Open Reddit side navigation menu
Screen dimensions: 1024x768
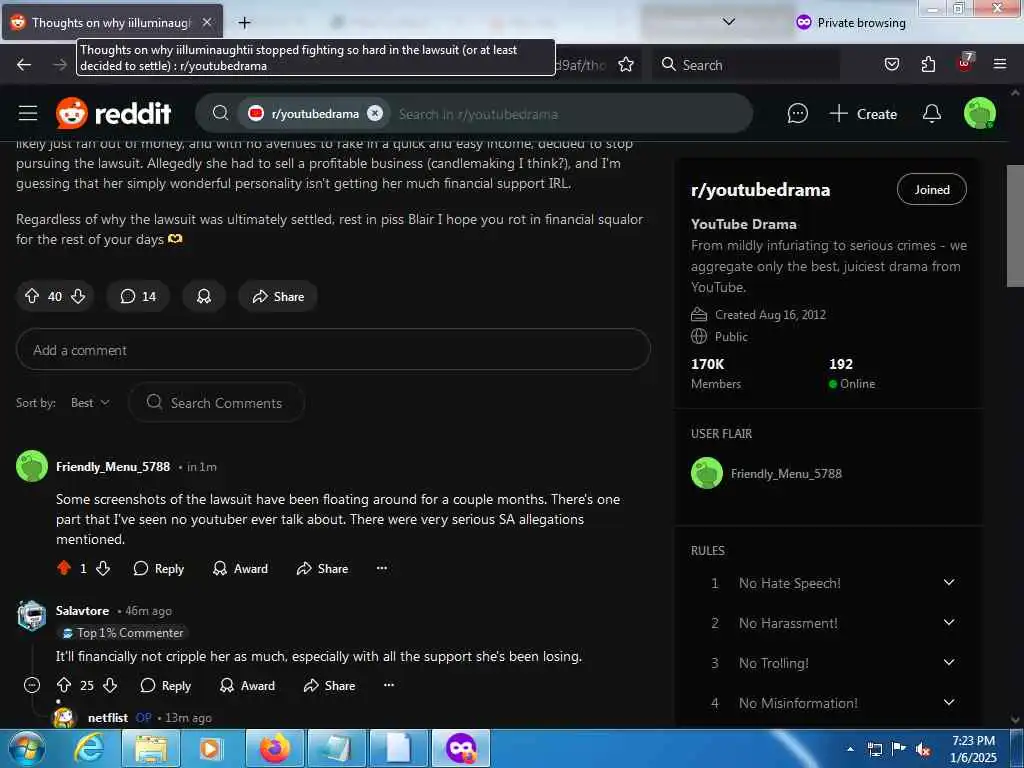(27, 114)
